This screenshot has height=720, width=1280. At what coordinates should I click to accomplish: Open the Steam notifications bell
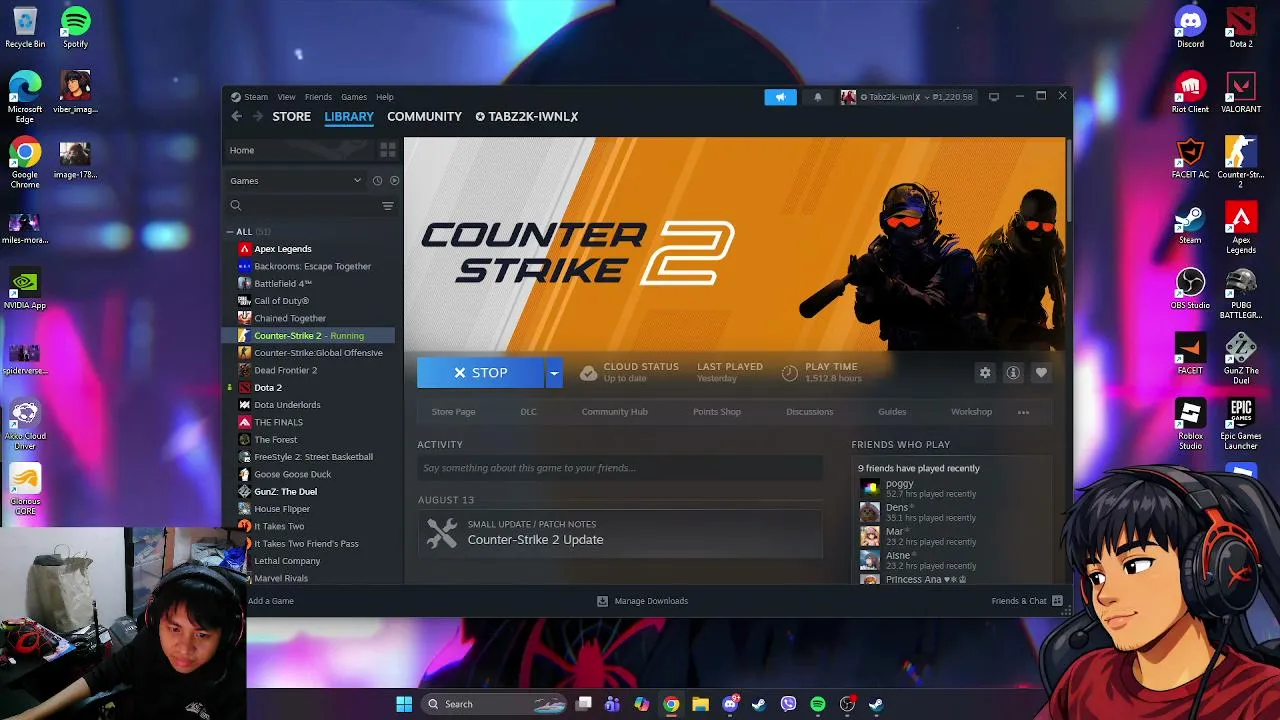coord(818,97)
